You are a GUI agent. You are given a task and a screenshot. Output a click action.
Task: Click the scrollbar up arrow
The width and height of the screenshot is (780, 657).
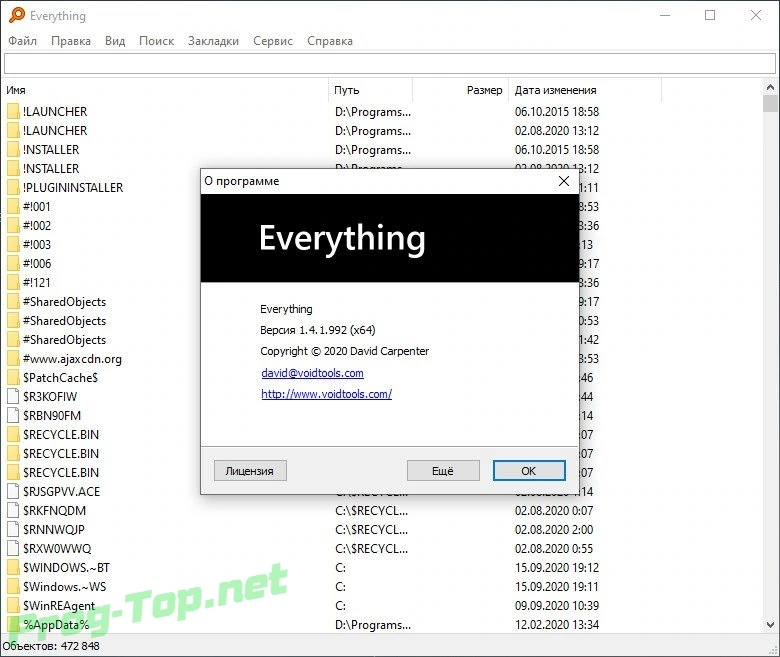[x=770, y=88]
